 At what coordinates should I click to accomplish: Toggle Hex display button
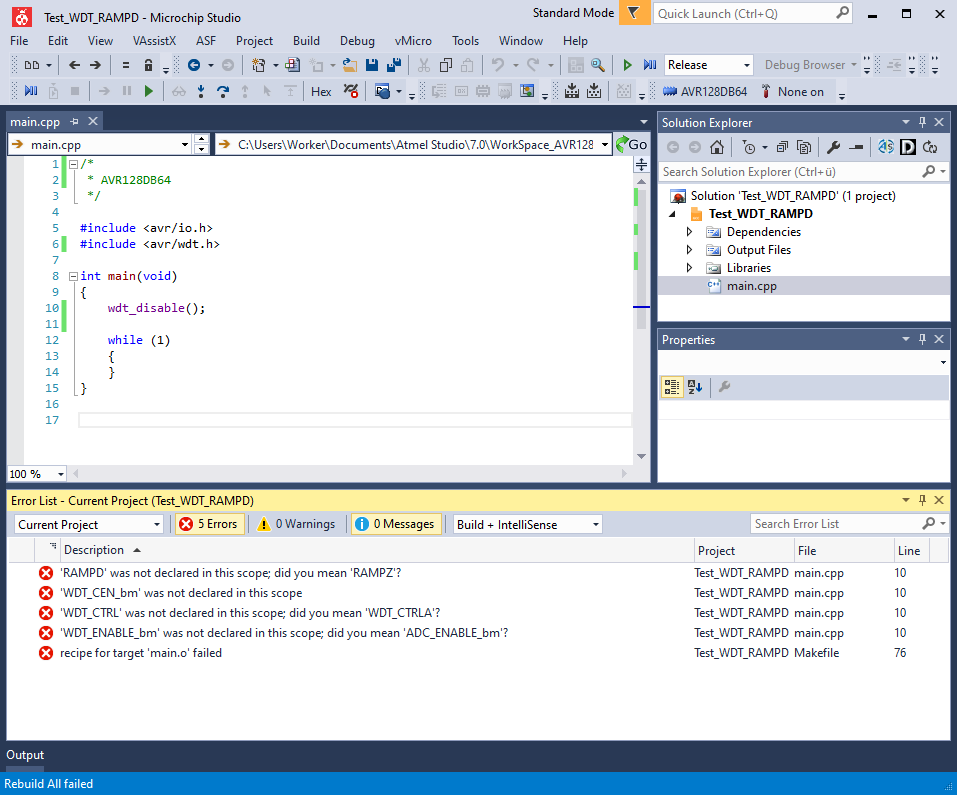pyautogui.click(x=321, y=92)
